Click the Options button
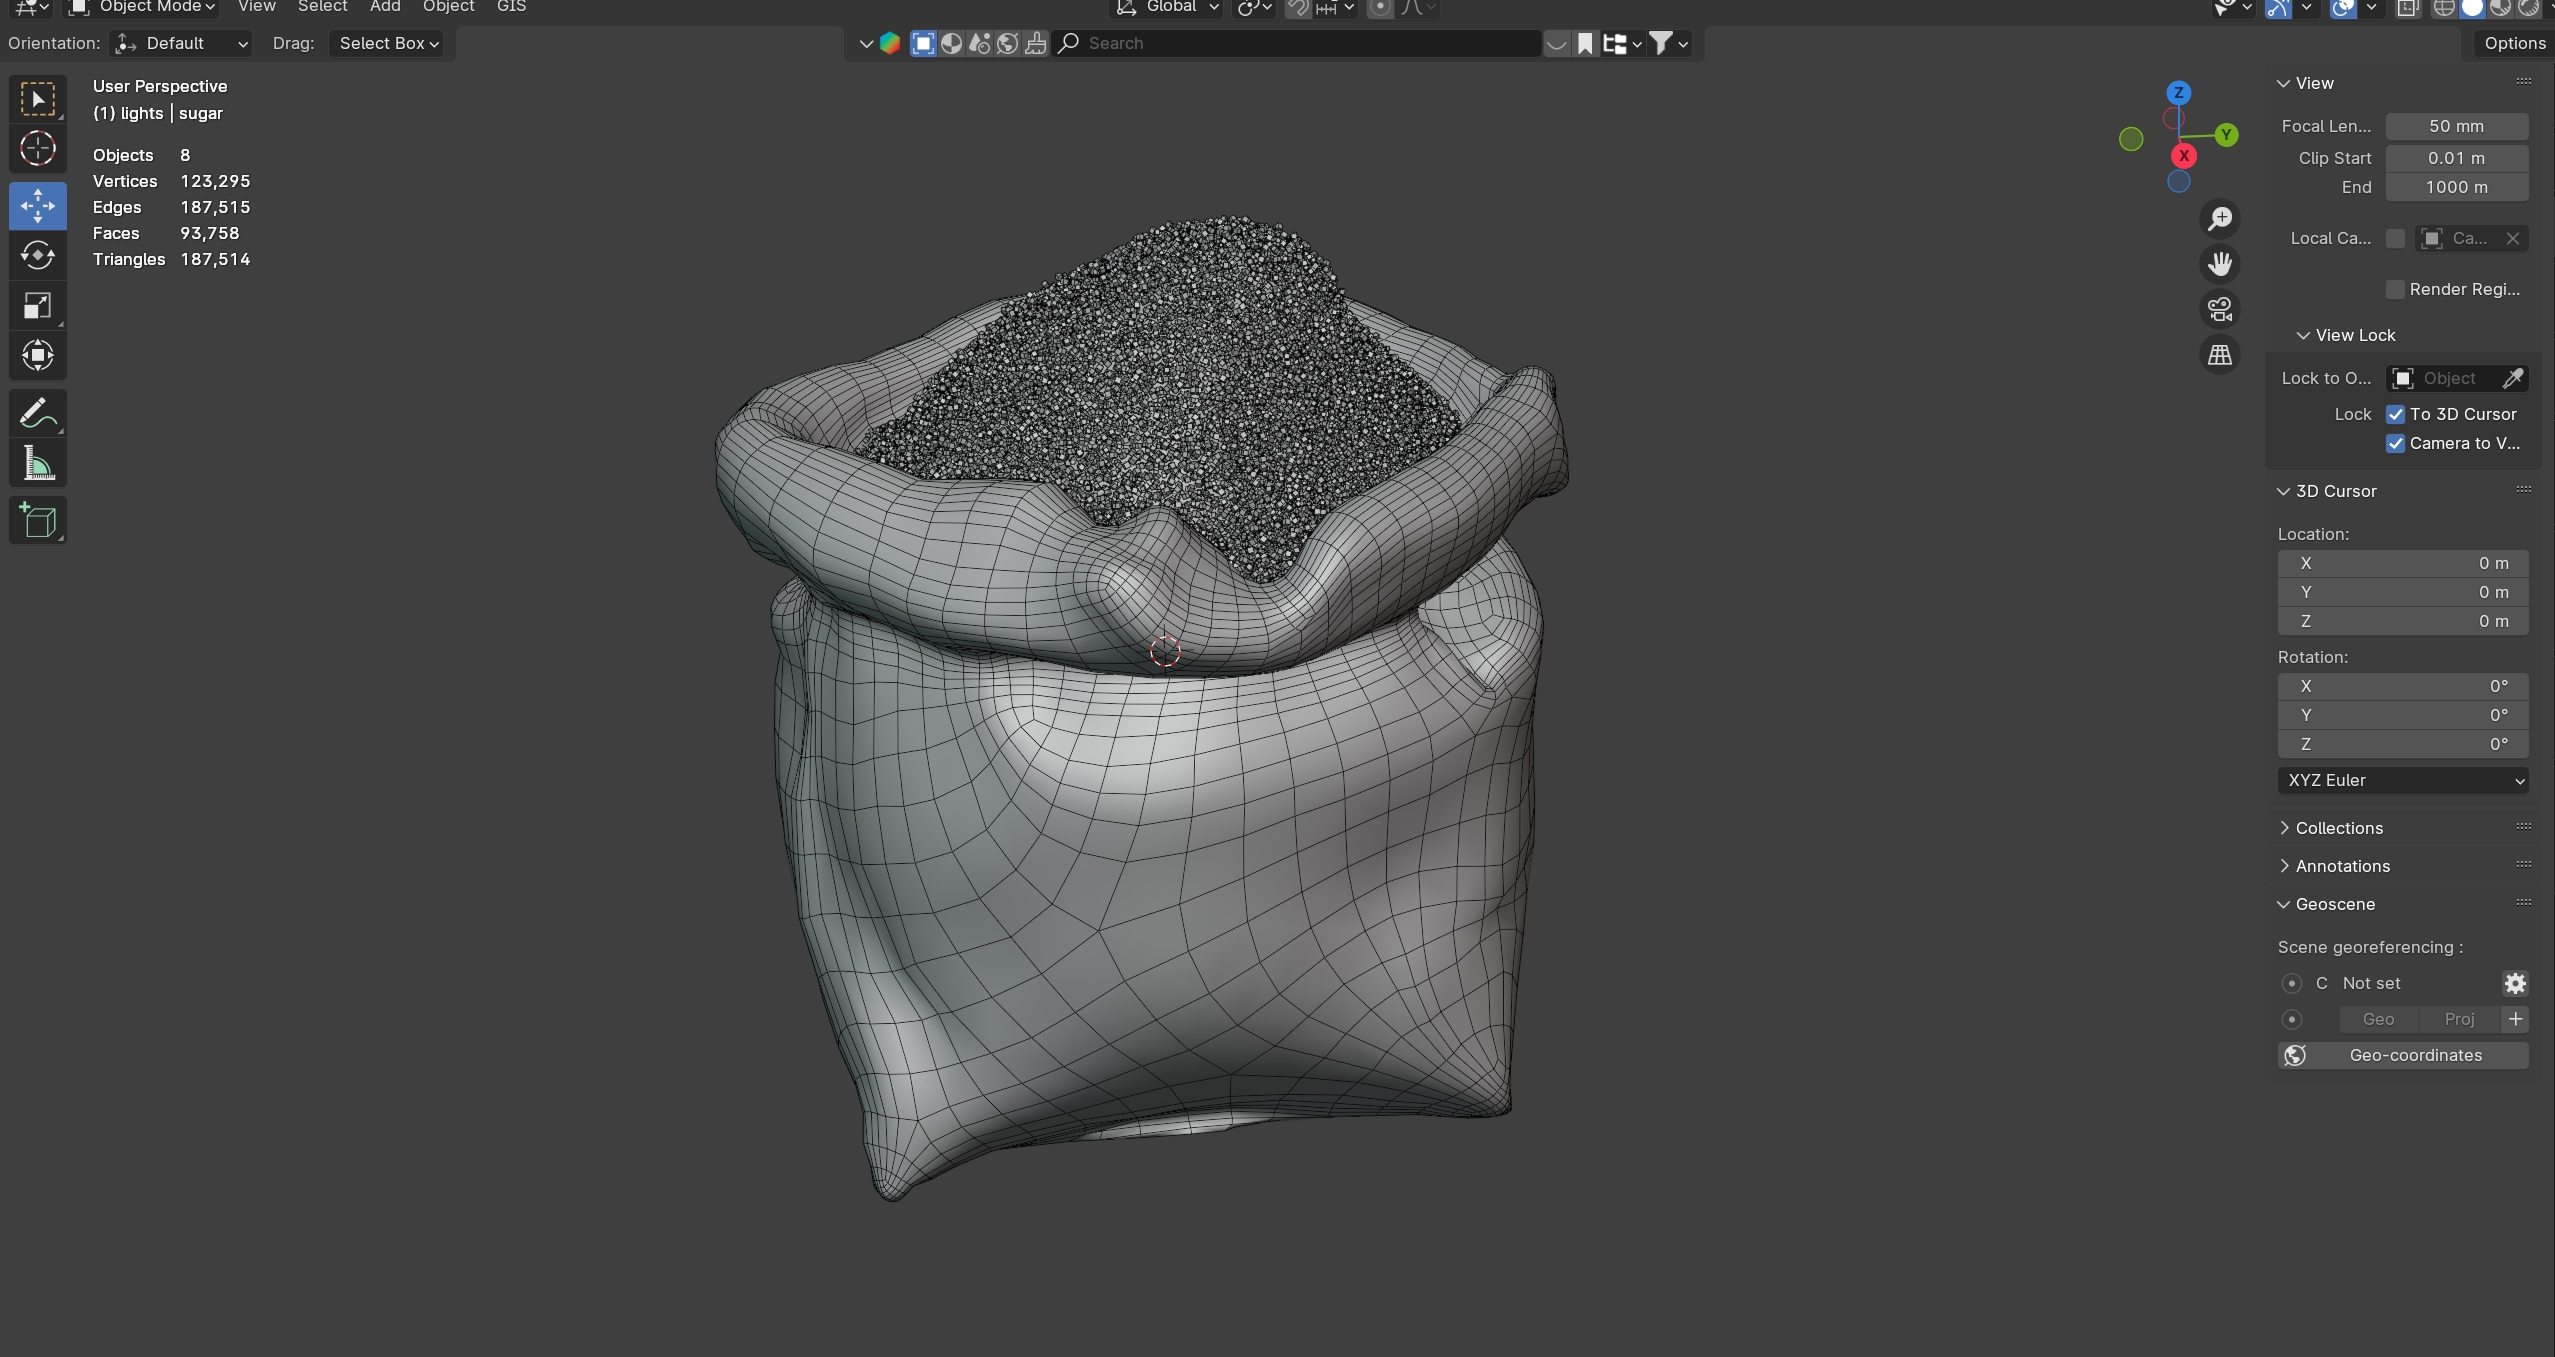The height and width of the screenshot is (1357, 2555). click(2514, 43)
